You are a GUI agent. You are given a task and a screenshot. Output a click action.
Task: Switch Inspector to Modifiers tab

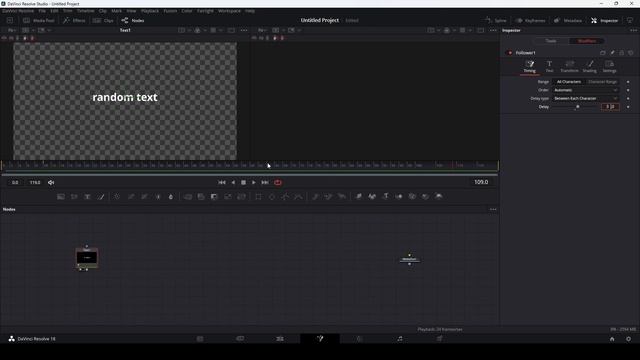click(x=587, y=41)
